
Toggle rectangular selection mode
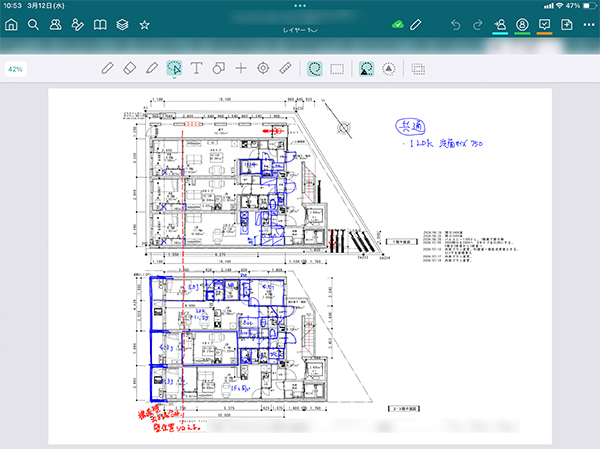tap(338, 68)
